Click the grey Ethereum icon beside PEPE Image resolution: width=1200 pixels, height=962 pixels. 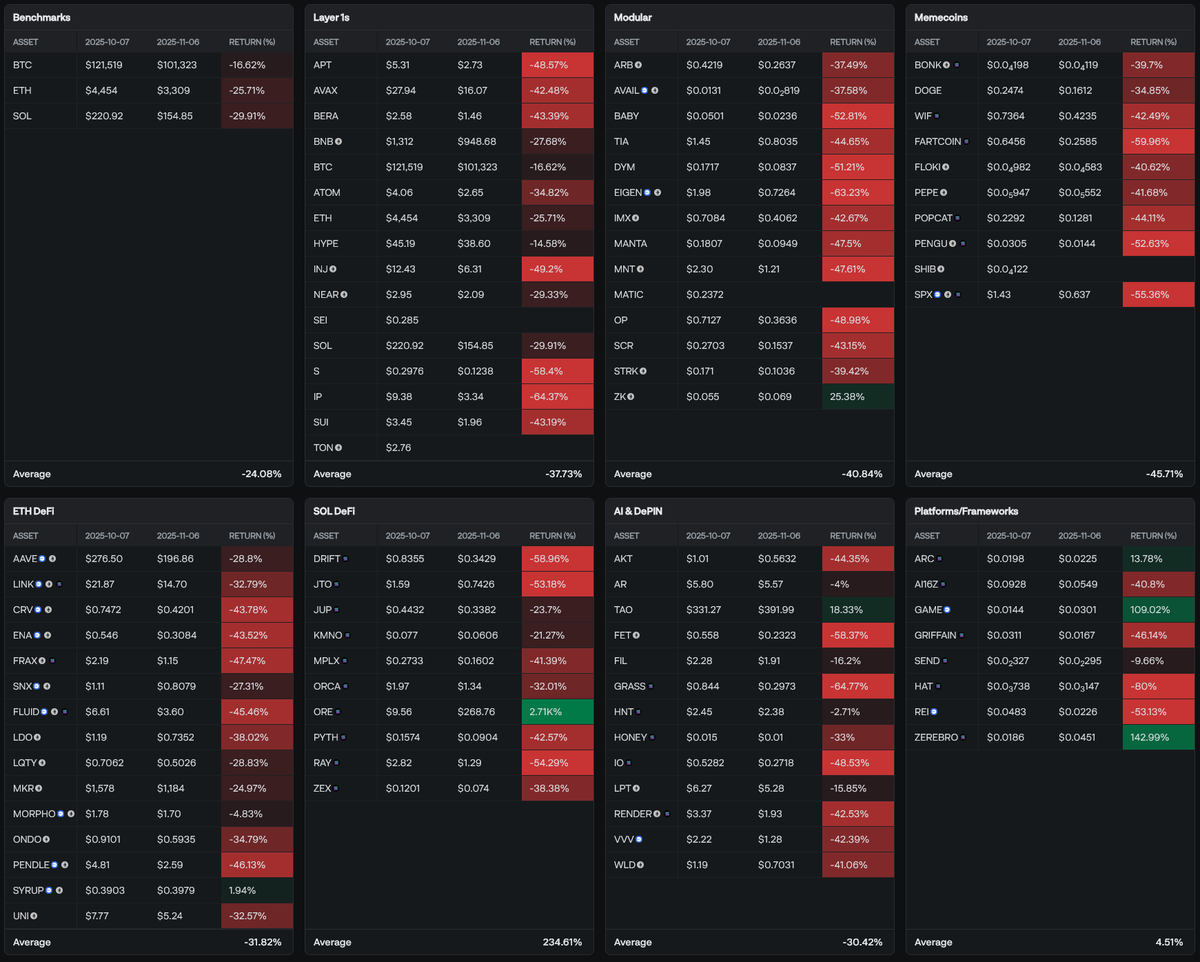(x=942, y=192)
